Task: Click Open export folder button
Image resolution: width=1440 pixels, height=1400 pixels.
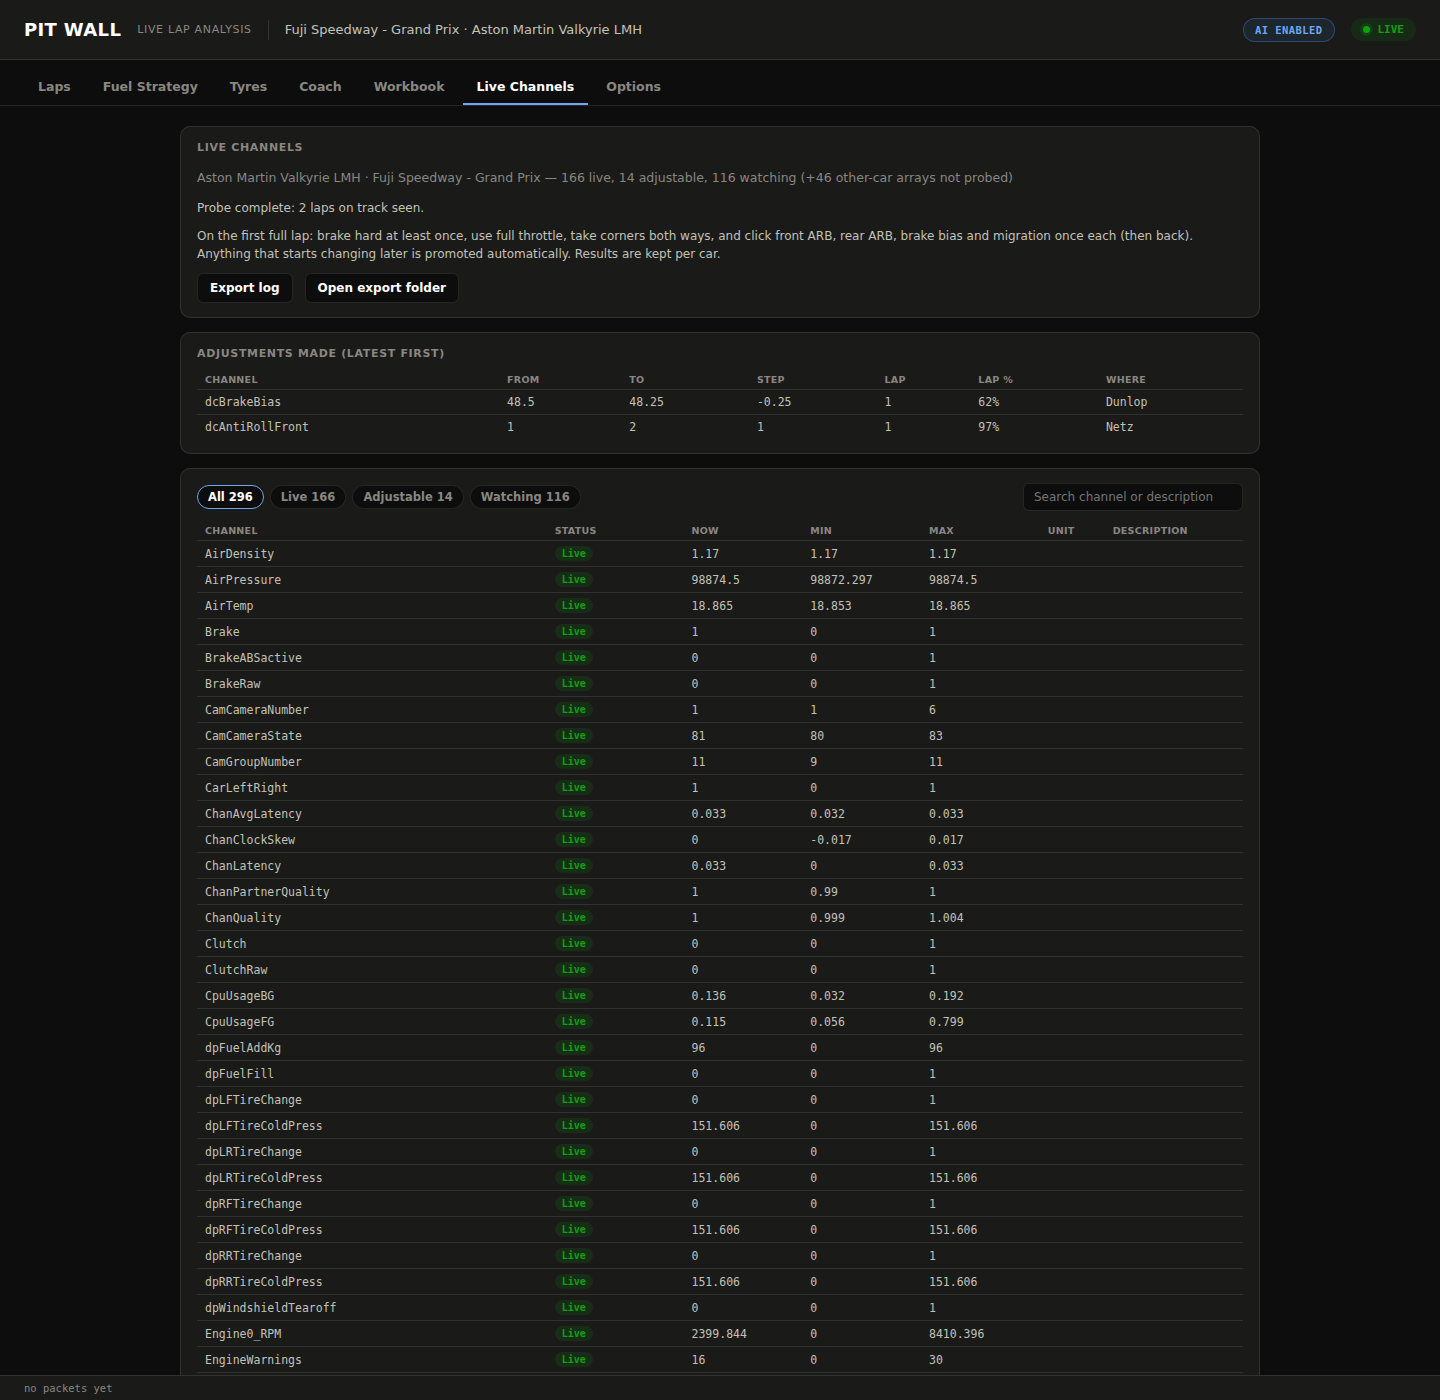Action: [x=382, y=288]
